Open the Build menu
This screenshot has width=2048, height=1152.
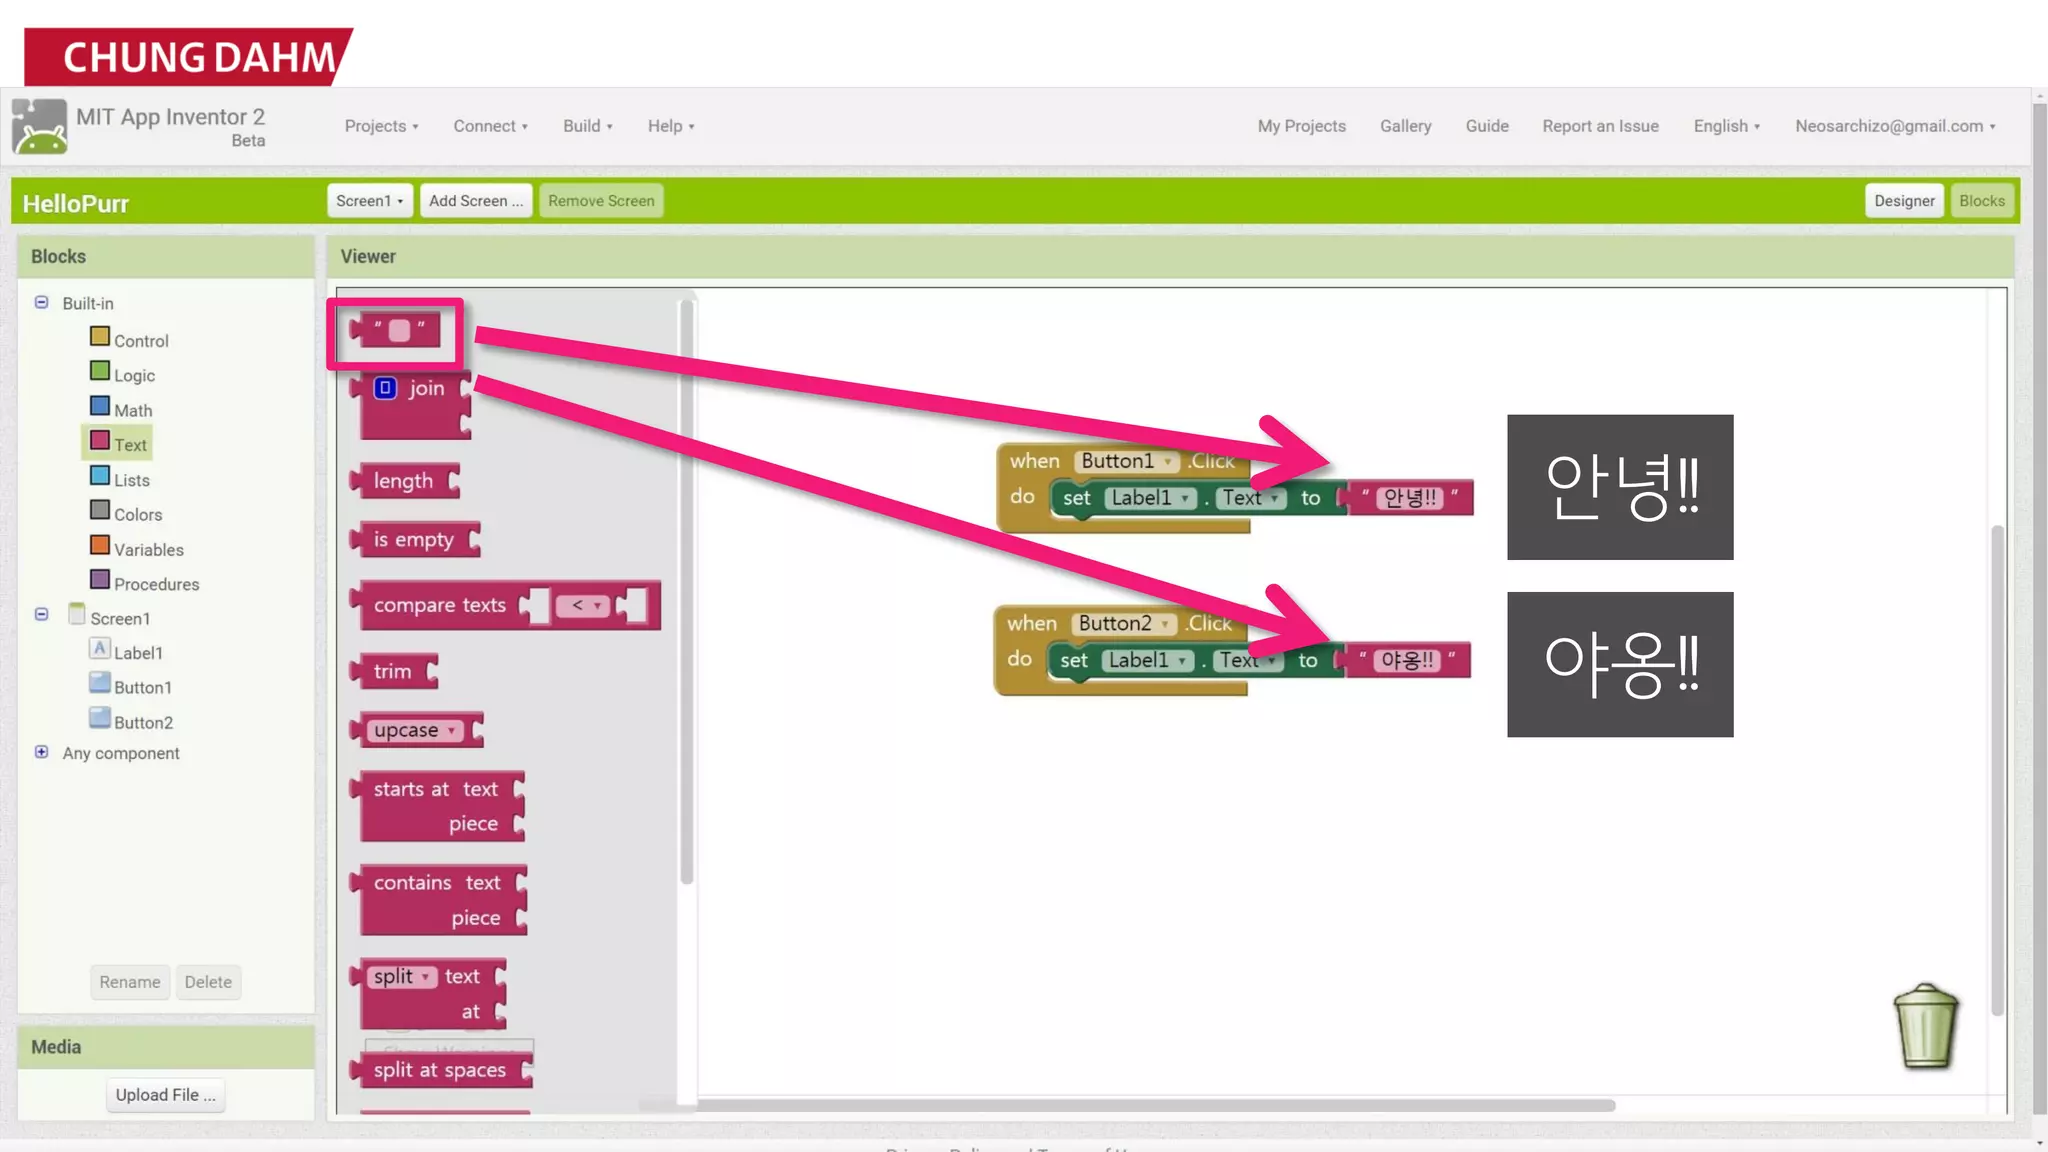(587, 126)
